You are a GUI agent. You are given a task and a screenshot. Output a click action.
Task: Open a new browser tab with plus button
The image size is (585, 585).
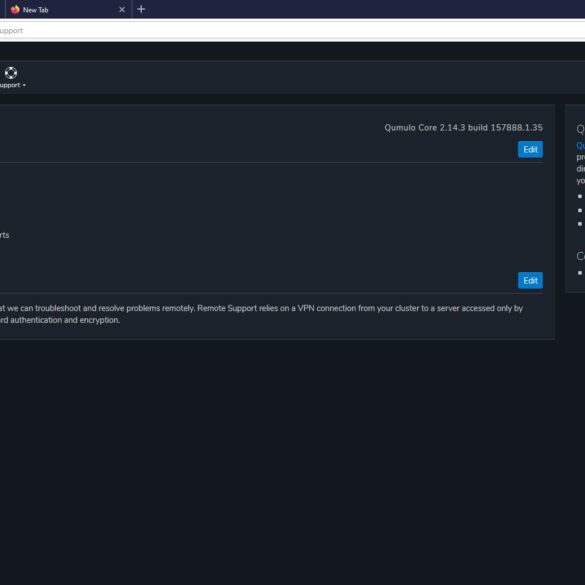(x=141, y=9)
